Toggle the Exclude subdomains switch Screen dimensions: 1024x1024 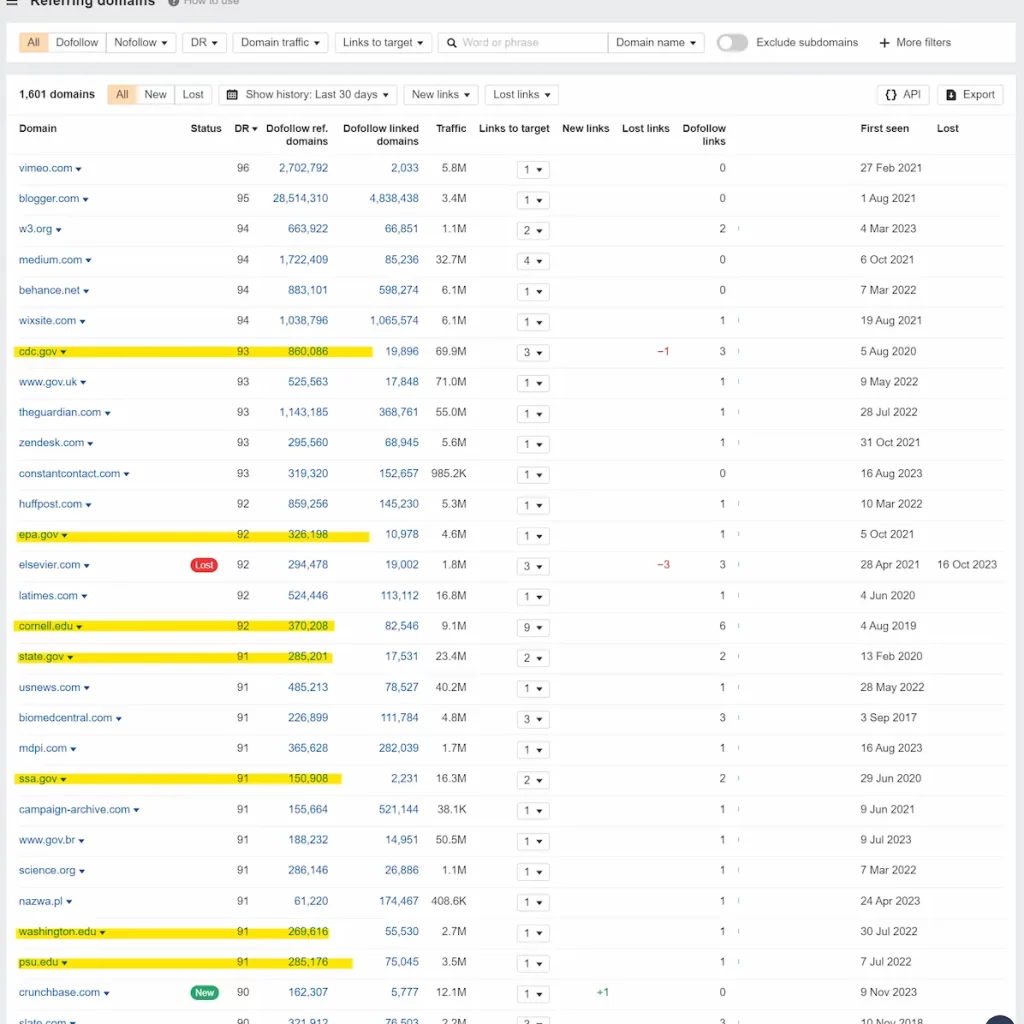[731, 42]
